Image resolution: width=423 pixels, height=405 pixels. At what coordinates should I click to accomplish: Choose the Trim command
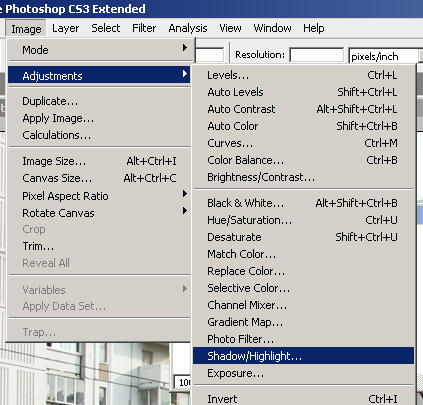(x=99, y=246)
